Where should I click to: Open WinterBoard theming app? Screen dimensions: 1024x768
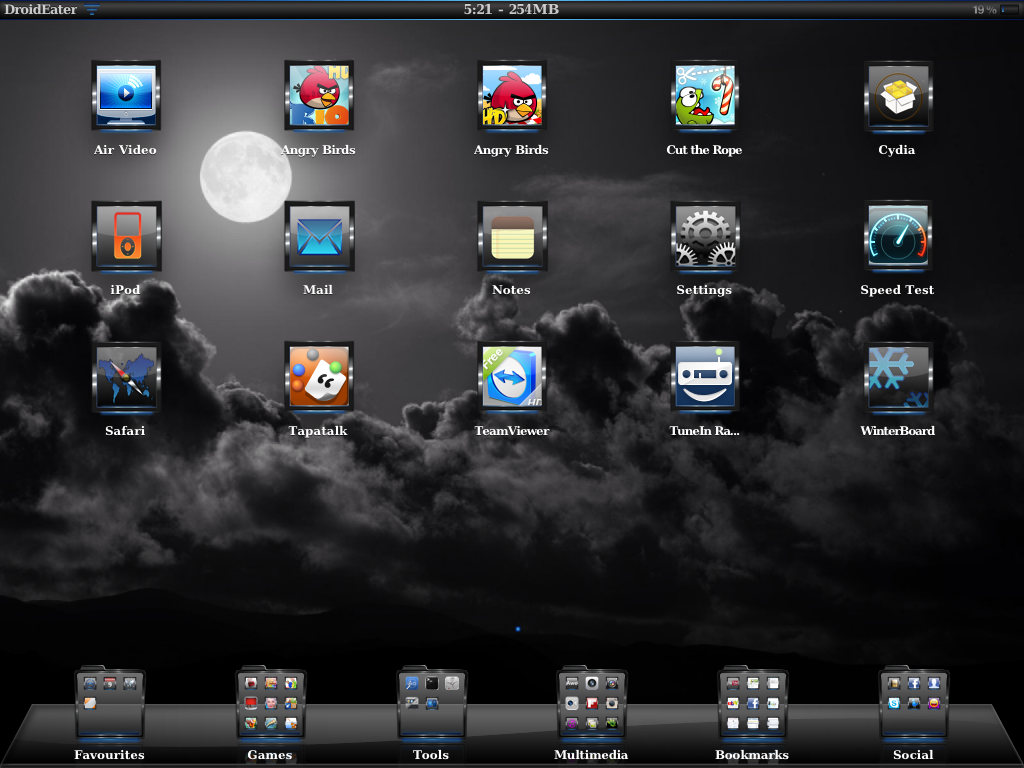point(897,377)
